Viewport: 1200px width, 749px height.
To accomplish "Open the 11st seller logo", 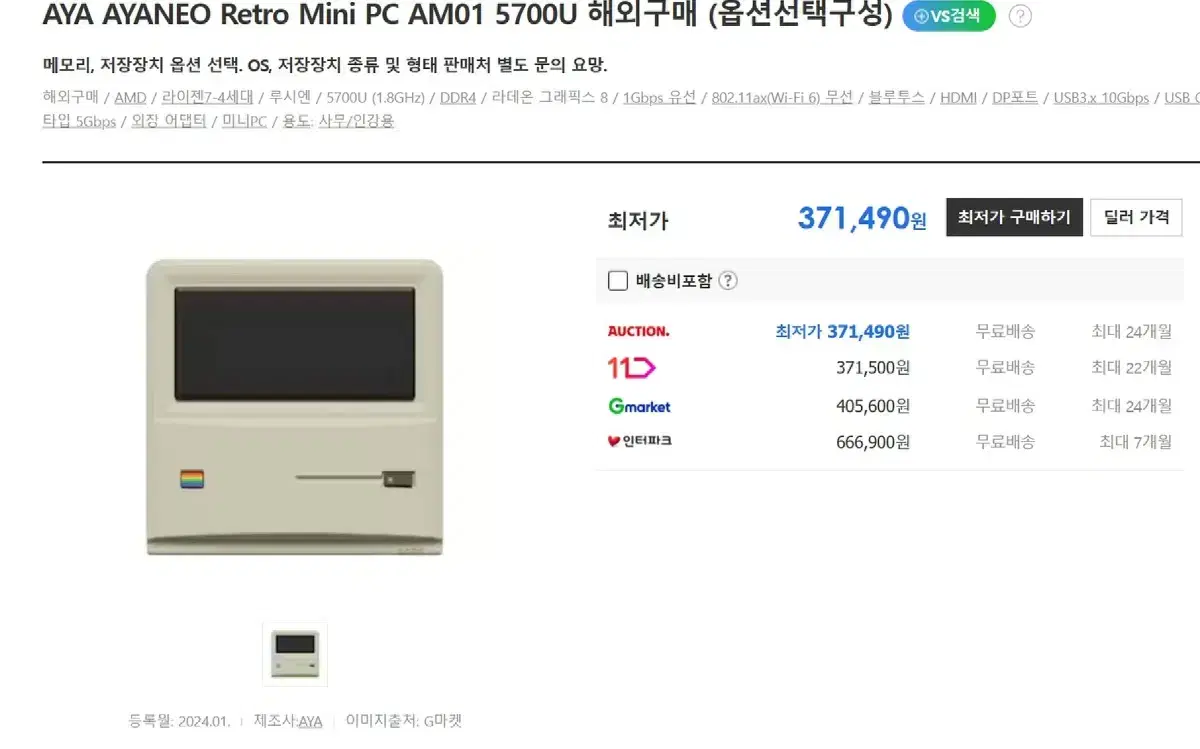I will pos(631,368).
